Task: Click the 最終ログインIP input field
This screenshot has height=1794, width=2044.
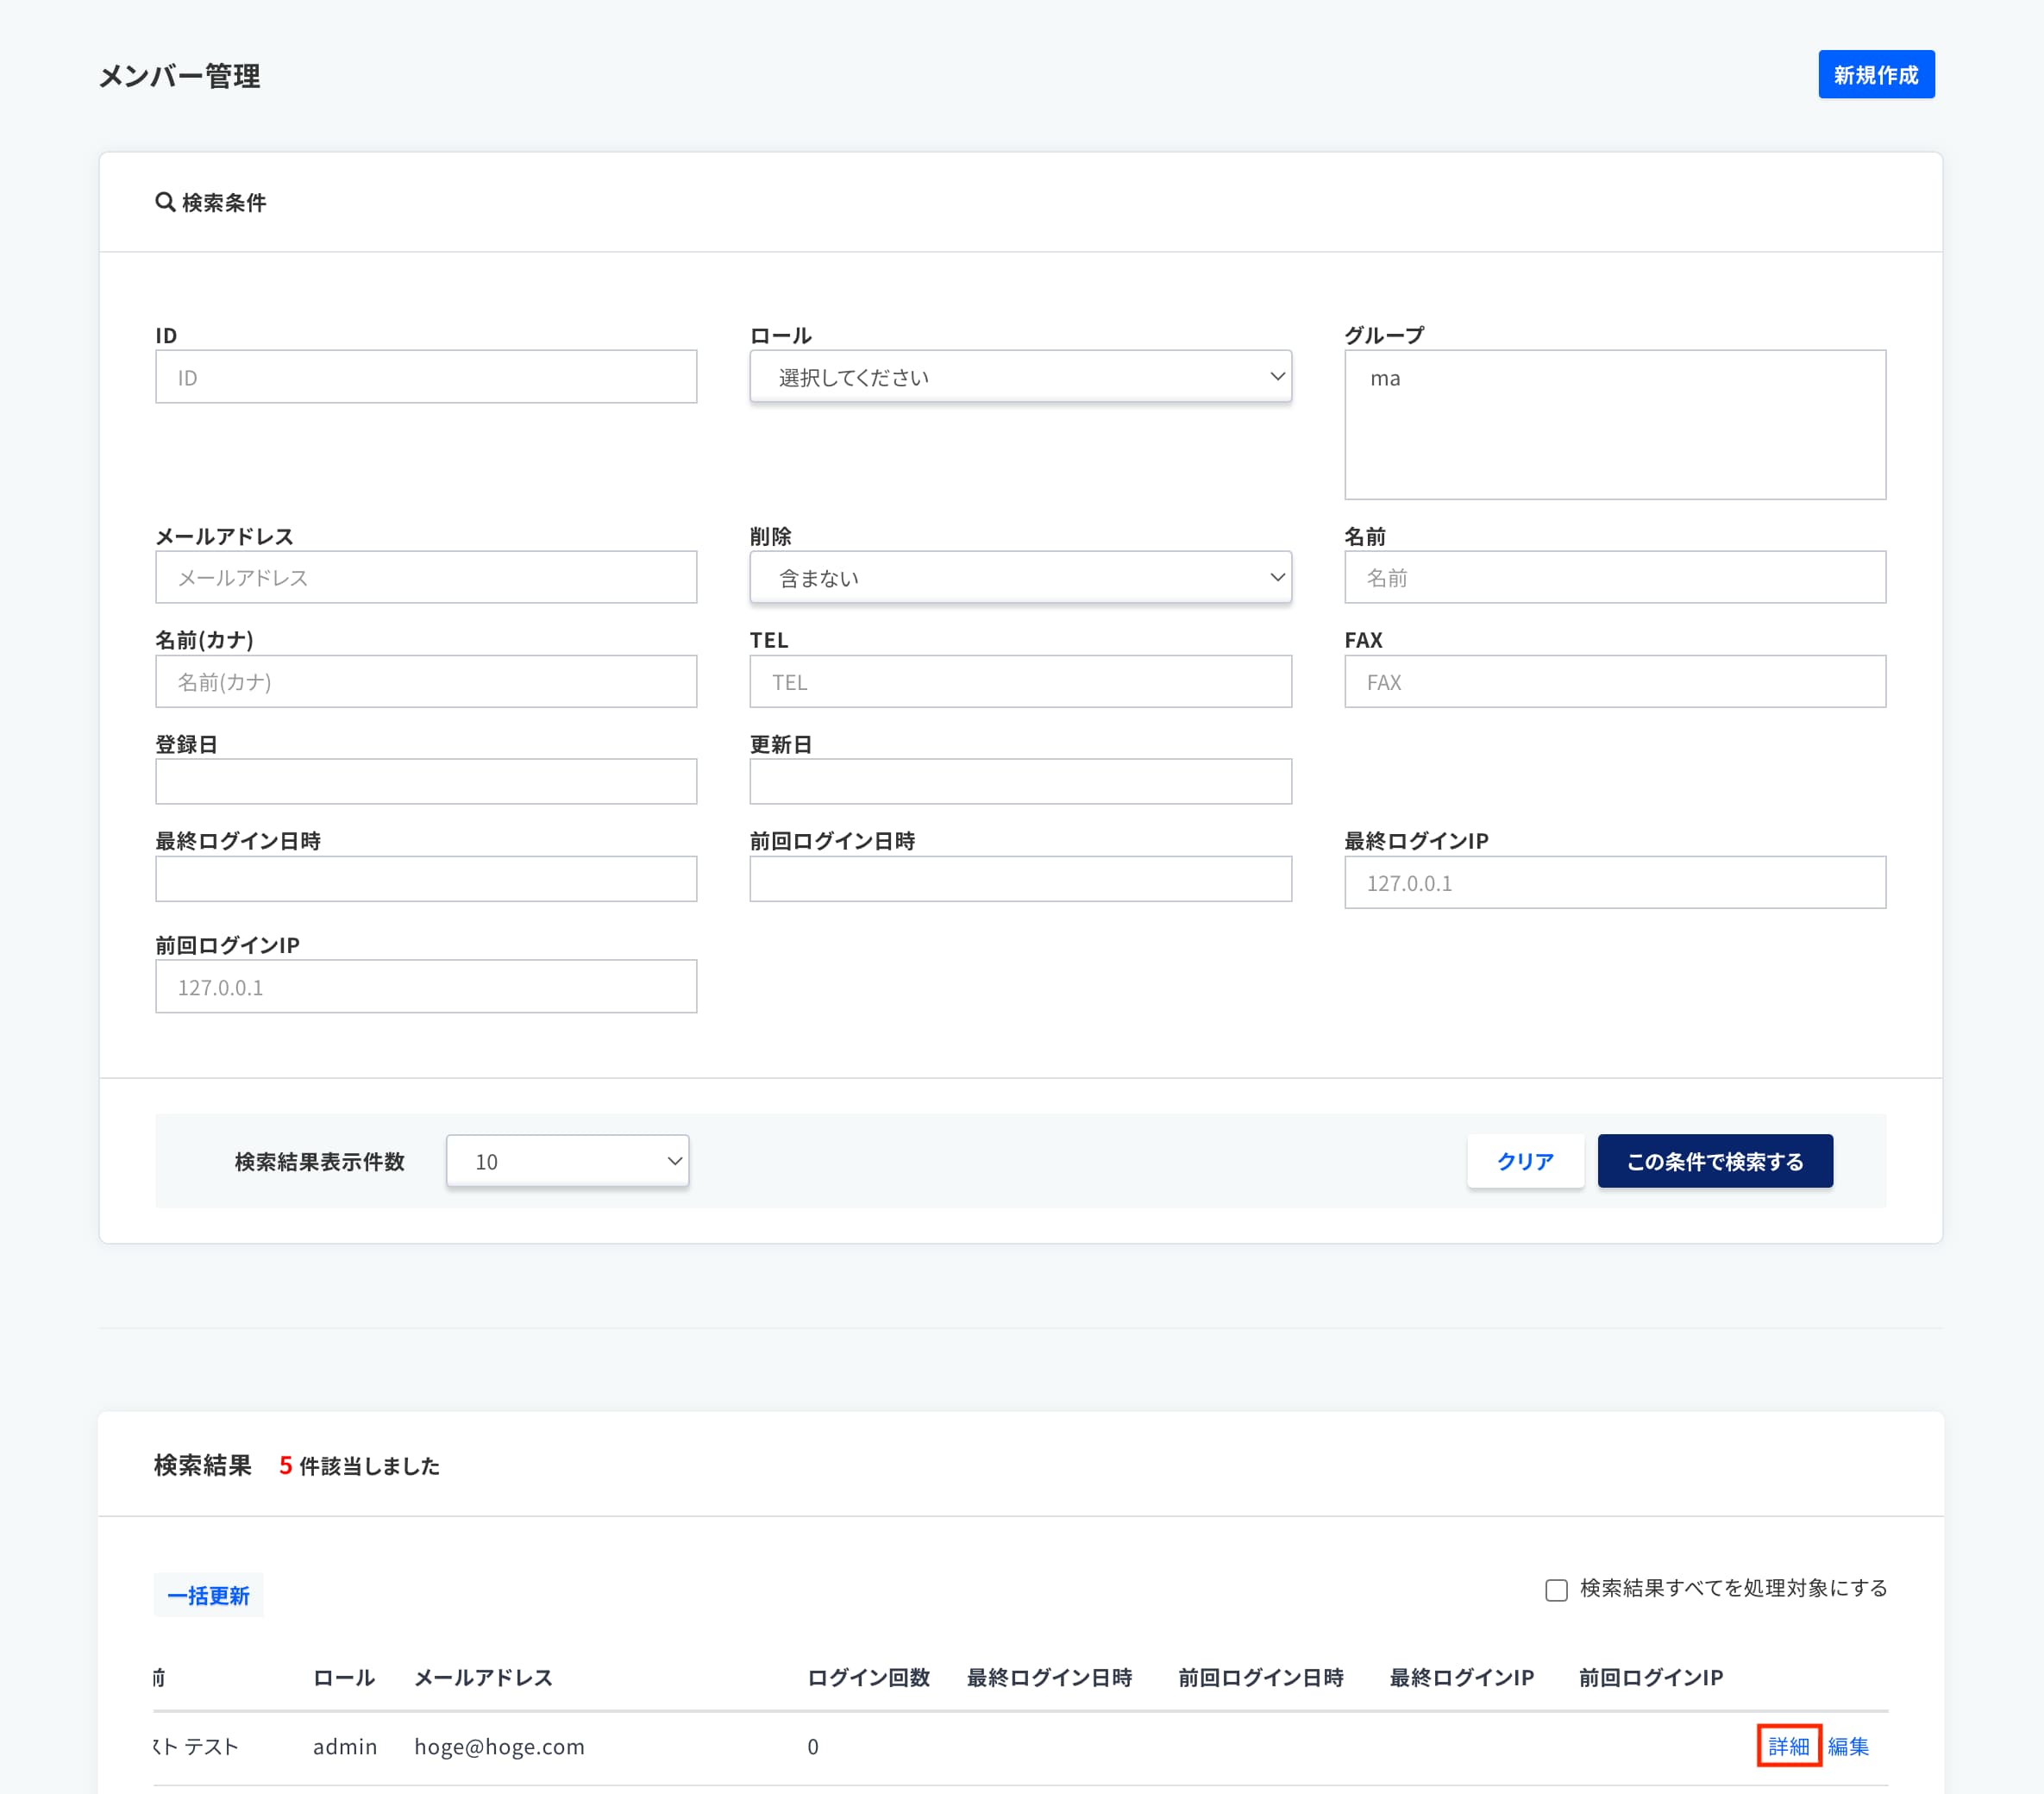Action: click(1614, 882)
